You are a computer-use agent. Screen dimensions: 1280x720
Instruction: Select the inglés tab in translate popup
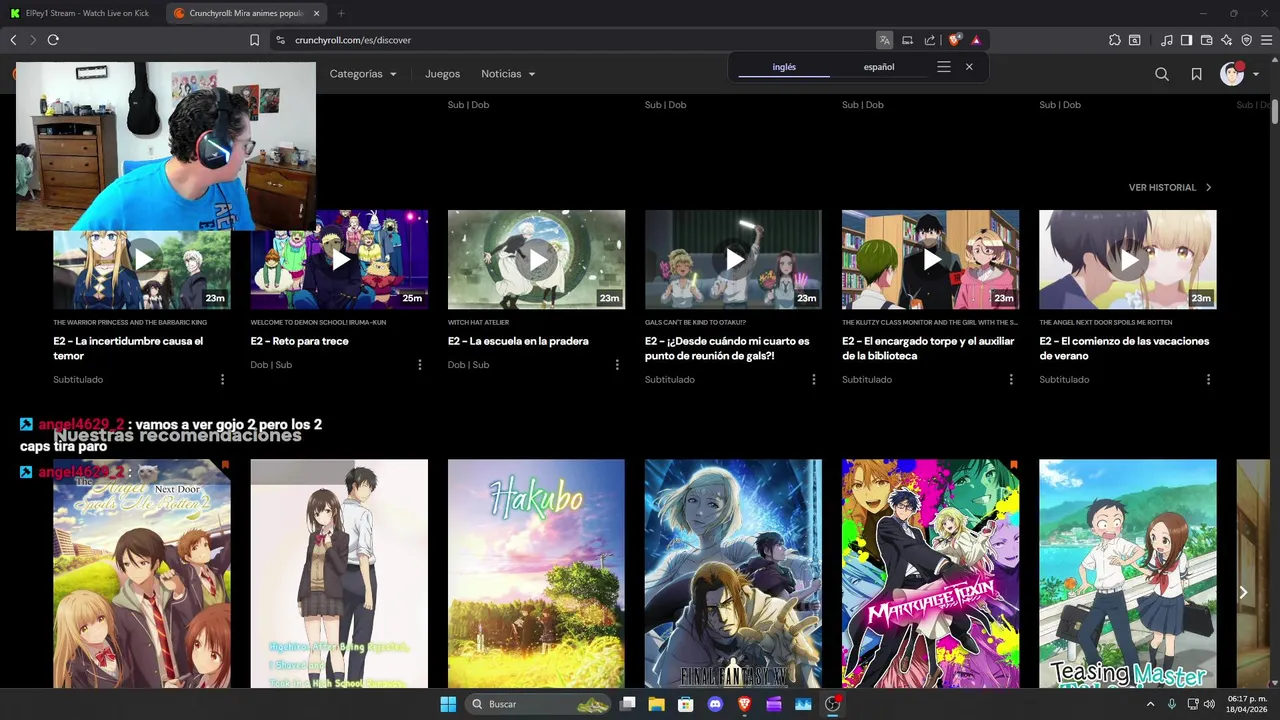click(x=784, y=67)
